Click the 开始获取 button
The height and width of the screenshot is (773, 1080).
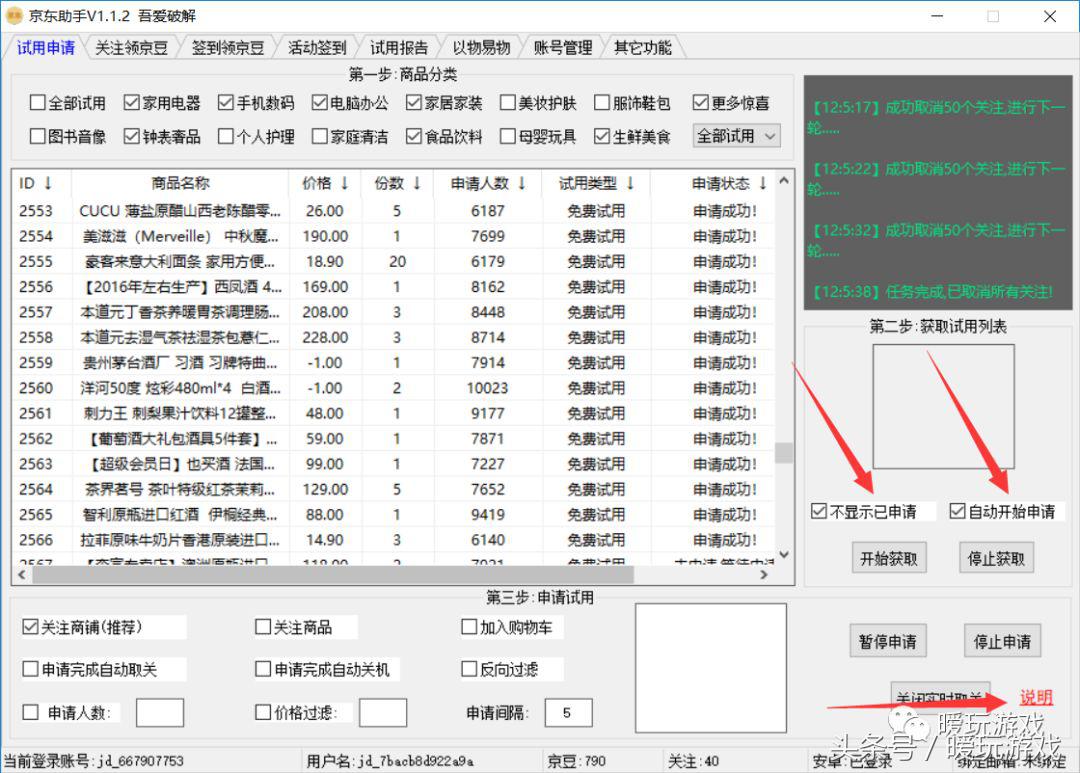point(889,558)
